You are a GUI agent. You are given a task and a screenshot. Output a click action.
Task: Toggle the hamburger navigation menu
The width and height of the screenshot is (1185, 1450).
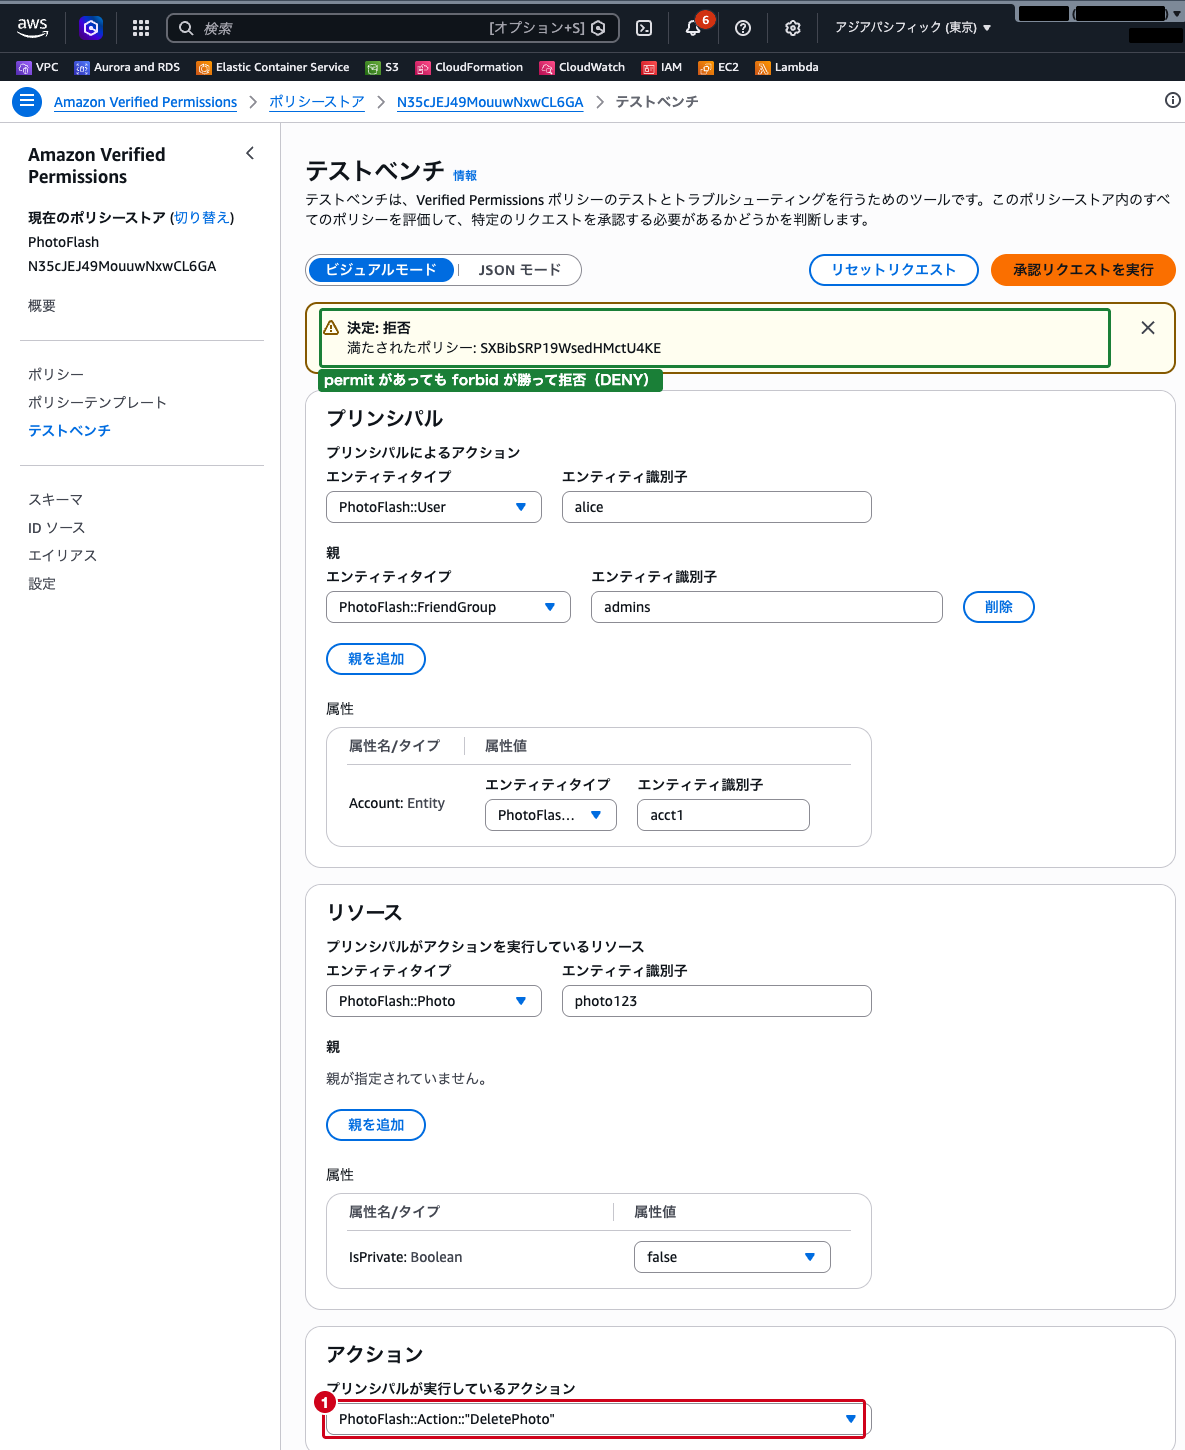tap(27, 102)
